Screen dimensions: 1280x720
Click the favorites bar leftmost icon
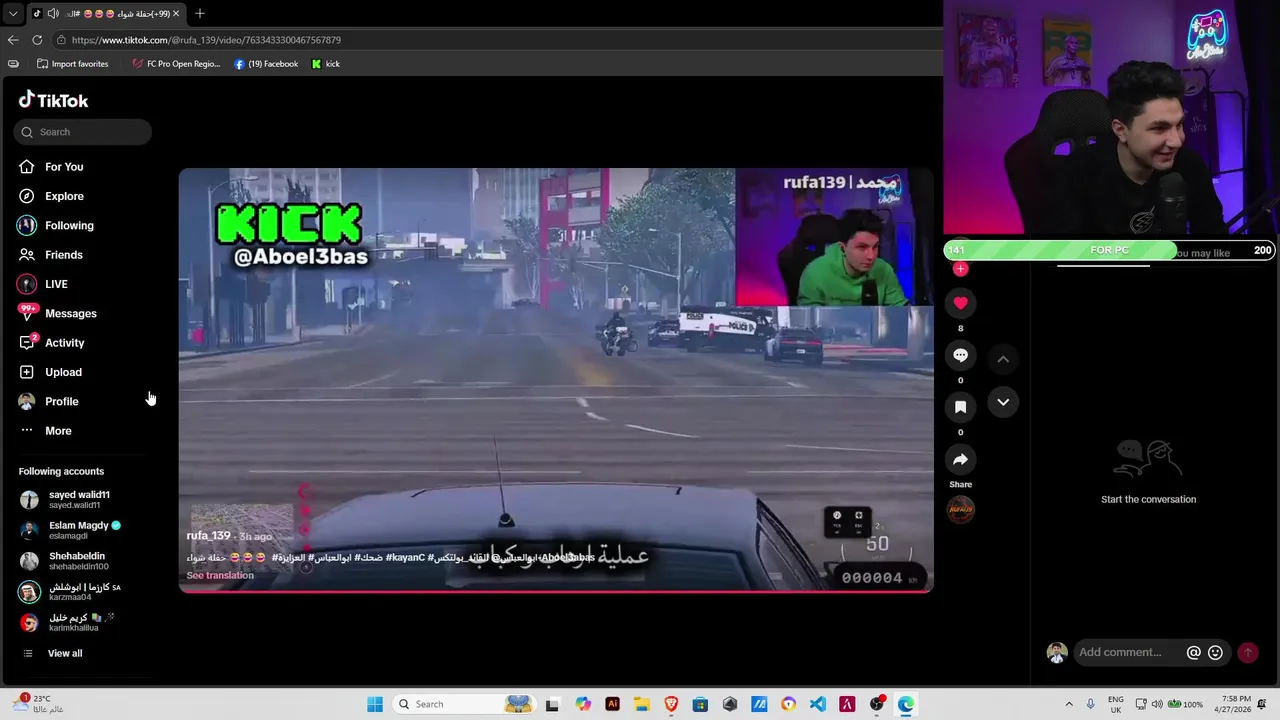(12, 64)
